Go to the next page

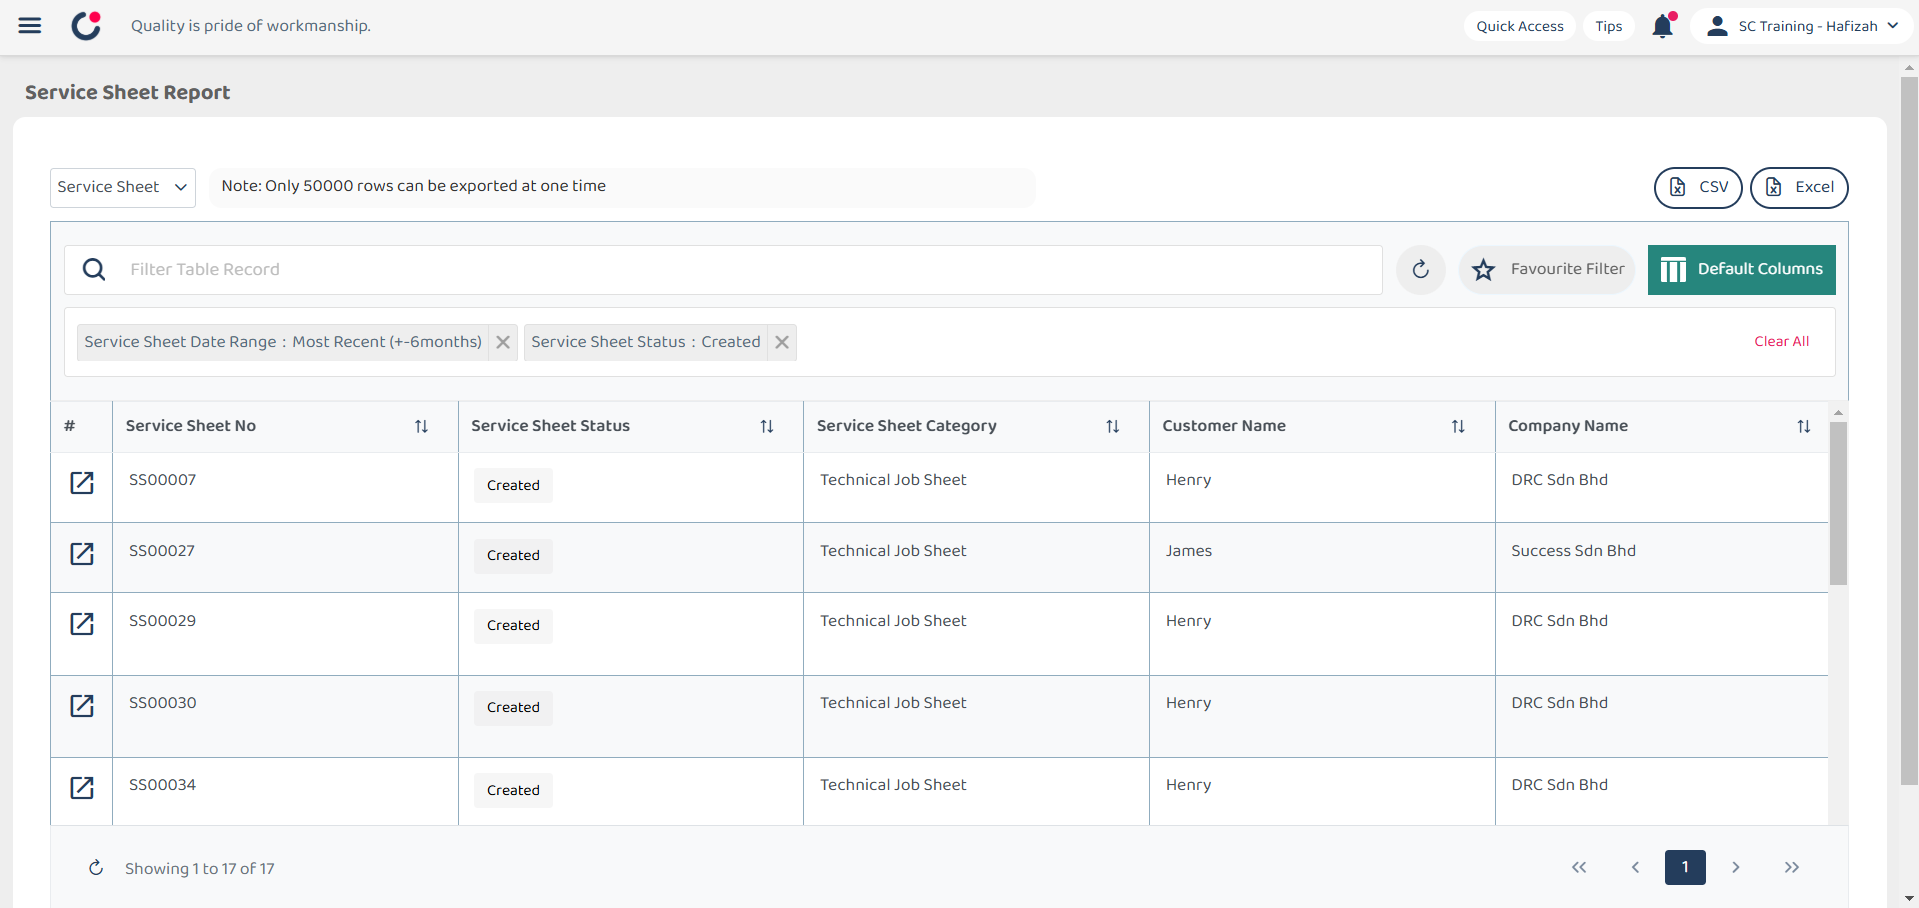tap(1736, 867)
